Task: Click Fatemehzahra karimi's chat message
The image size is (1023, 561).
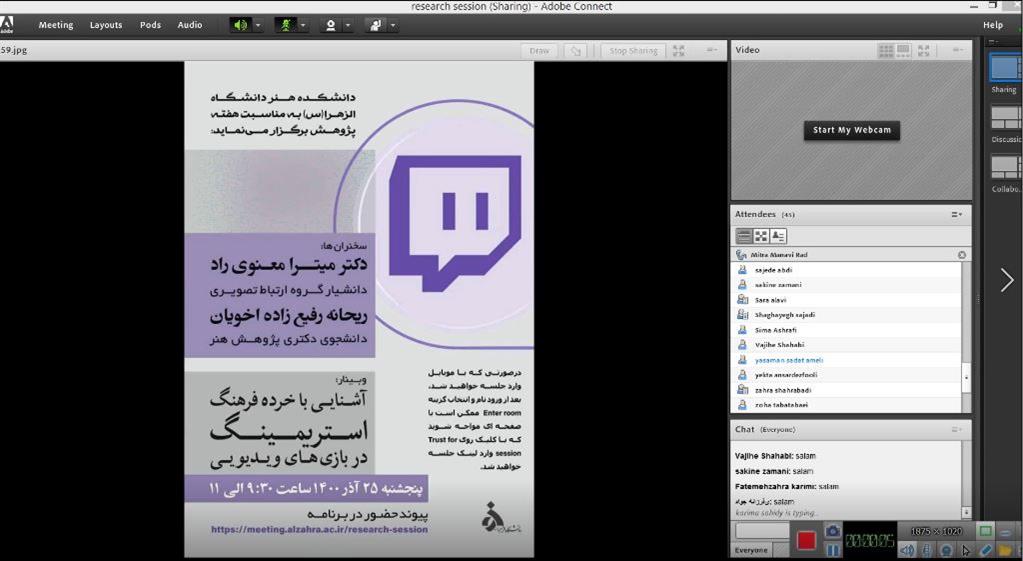Action: 787,487
